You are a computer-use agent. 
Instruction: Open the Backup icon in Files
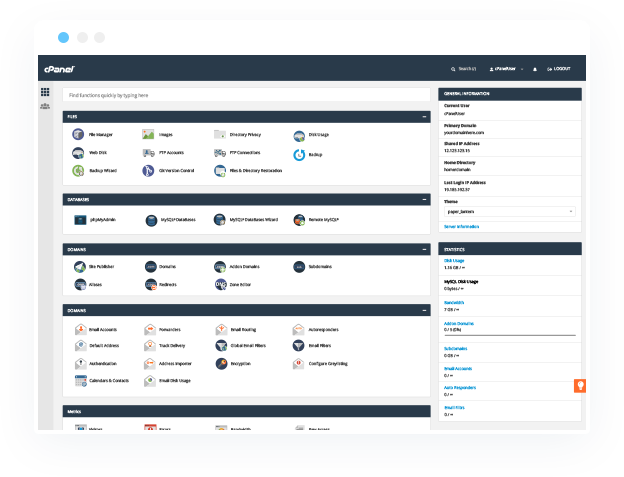(x=299, y=155)
